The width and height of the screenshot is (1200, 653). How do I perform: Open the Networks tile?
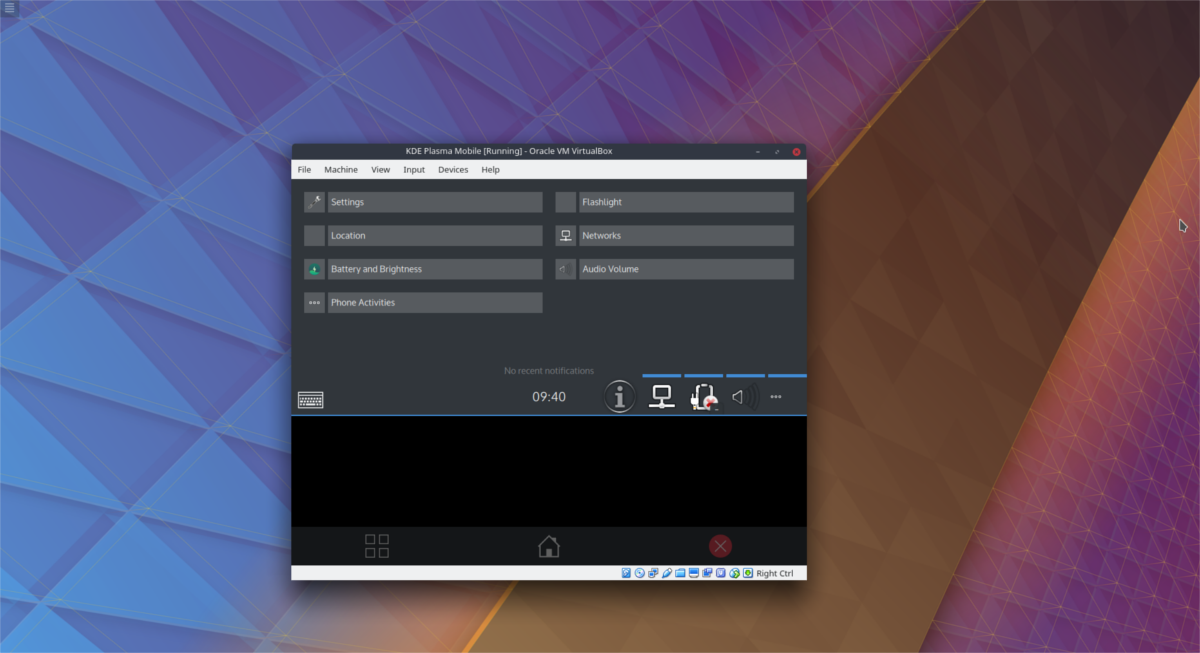(675, 236)
